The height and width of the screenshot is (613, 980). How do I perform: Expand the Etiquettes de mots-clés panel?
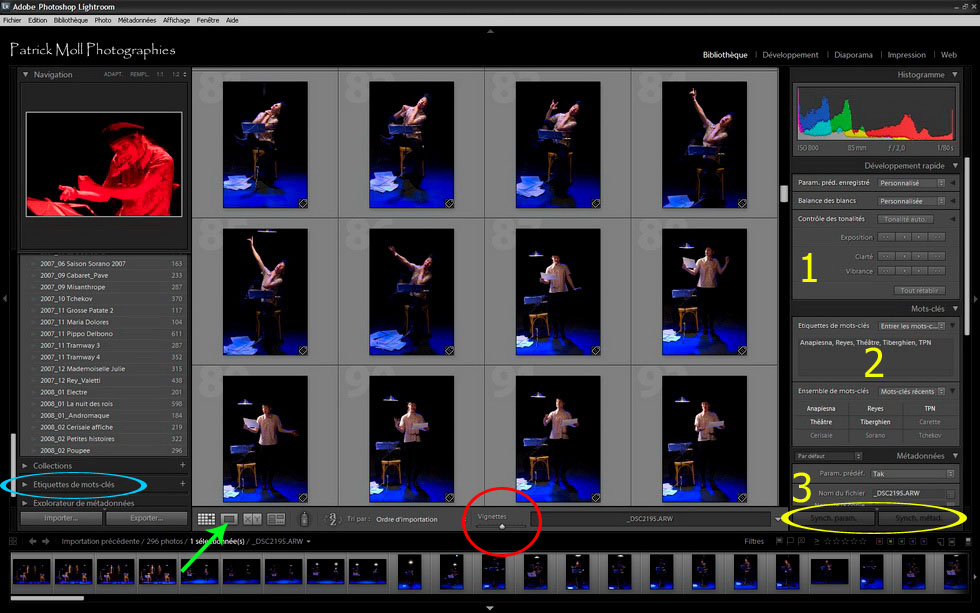(26, 485)
